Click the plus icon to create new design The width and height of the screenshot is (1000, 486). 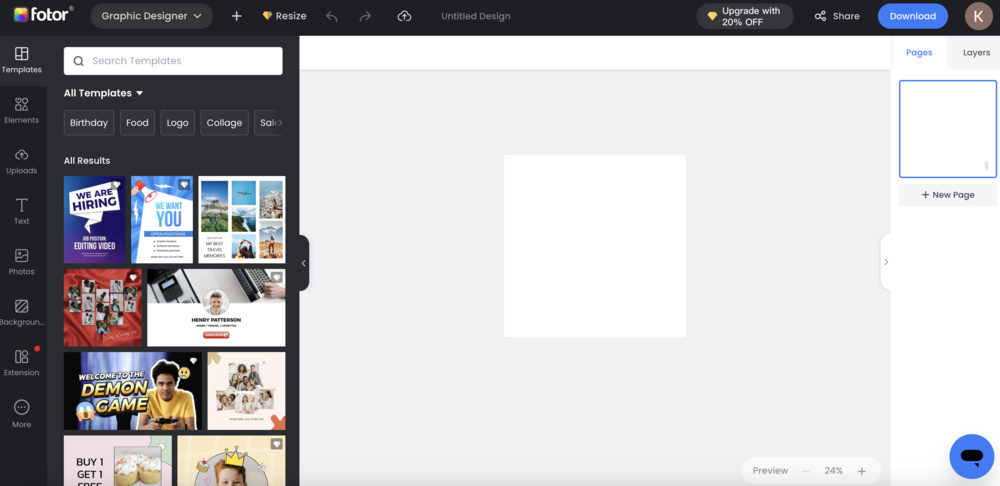(x=236, y=16)
